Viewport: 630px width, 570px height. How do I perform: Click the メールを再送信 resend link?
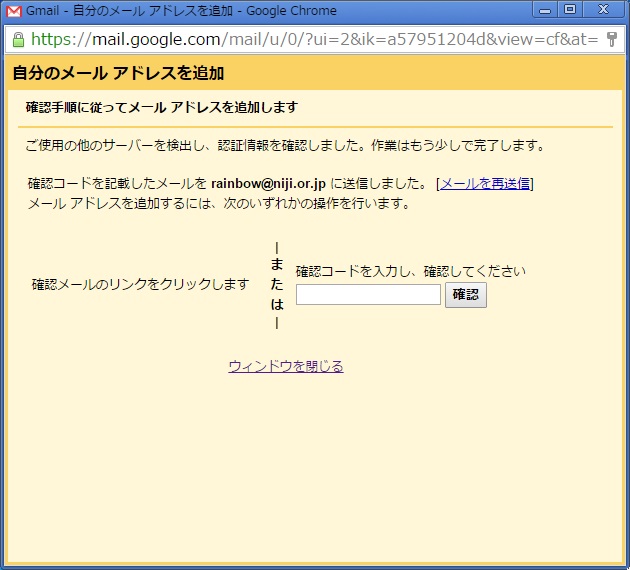(485, 184)
